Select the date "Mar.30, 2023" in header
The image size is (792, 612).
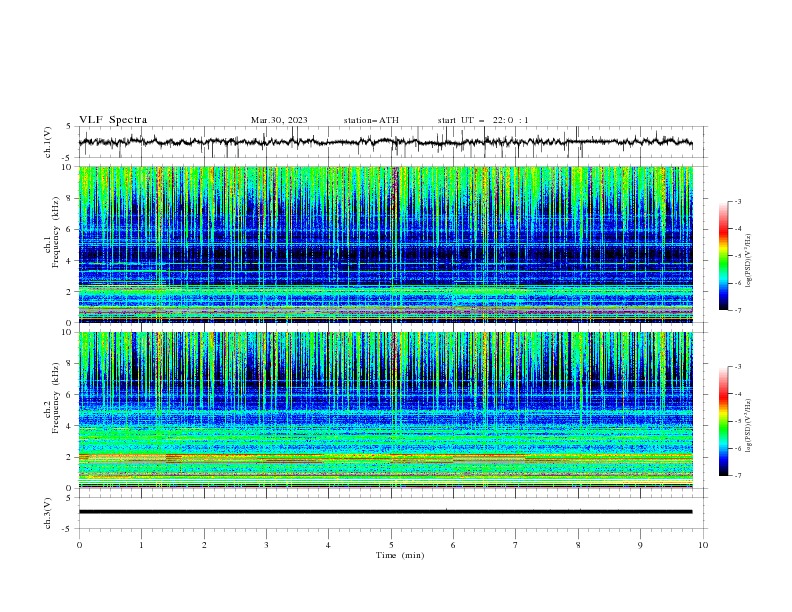point(279,120)
